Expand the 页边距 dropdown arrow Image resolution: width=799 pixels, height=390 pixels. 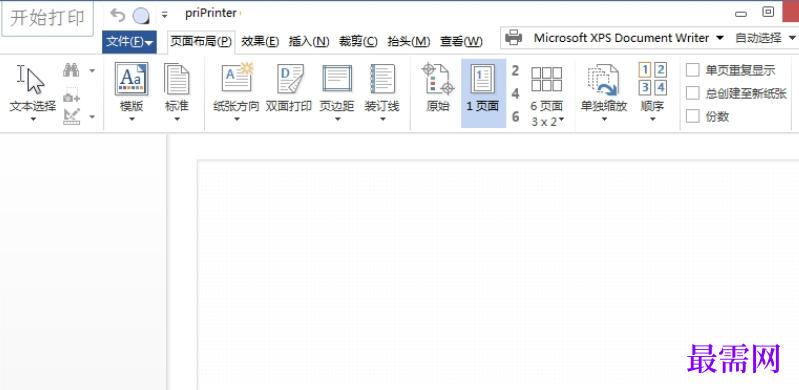[337, 119]
